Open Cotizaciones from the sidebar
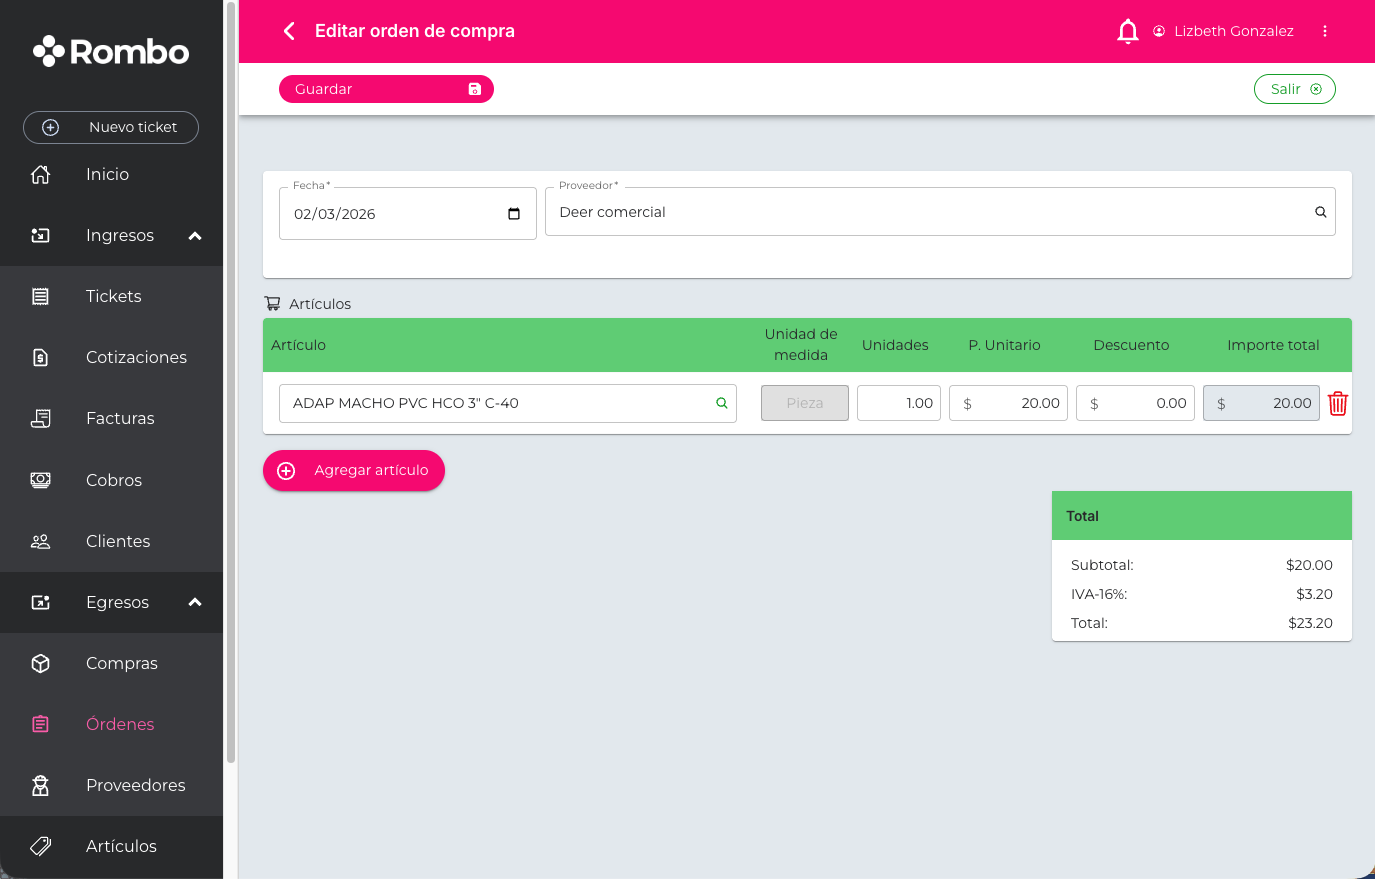The image size is (1375, 879). pyautogui.click(x=136, y=357)
